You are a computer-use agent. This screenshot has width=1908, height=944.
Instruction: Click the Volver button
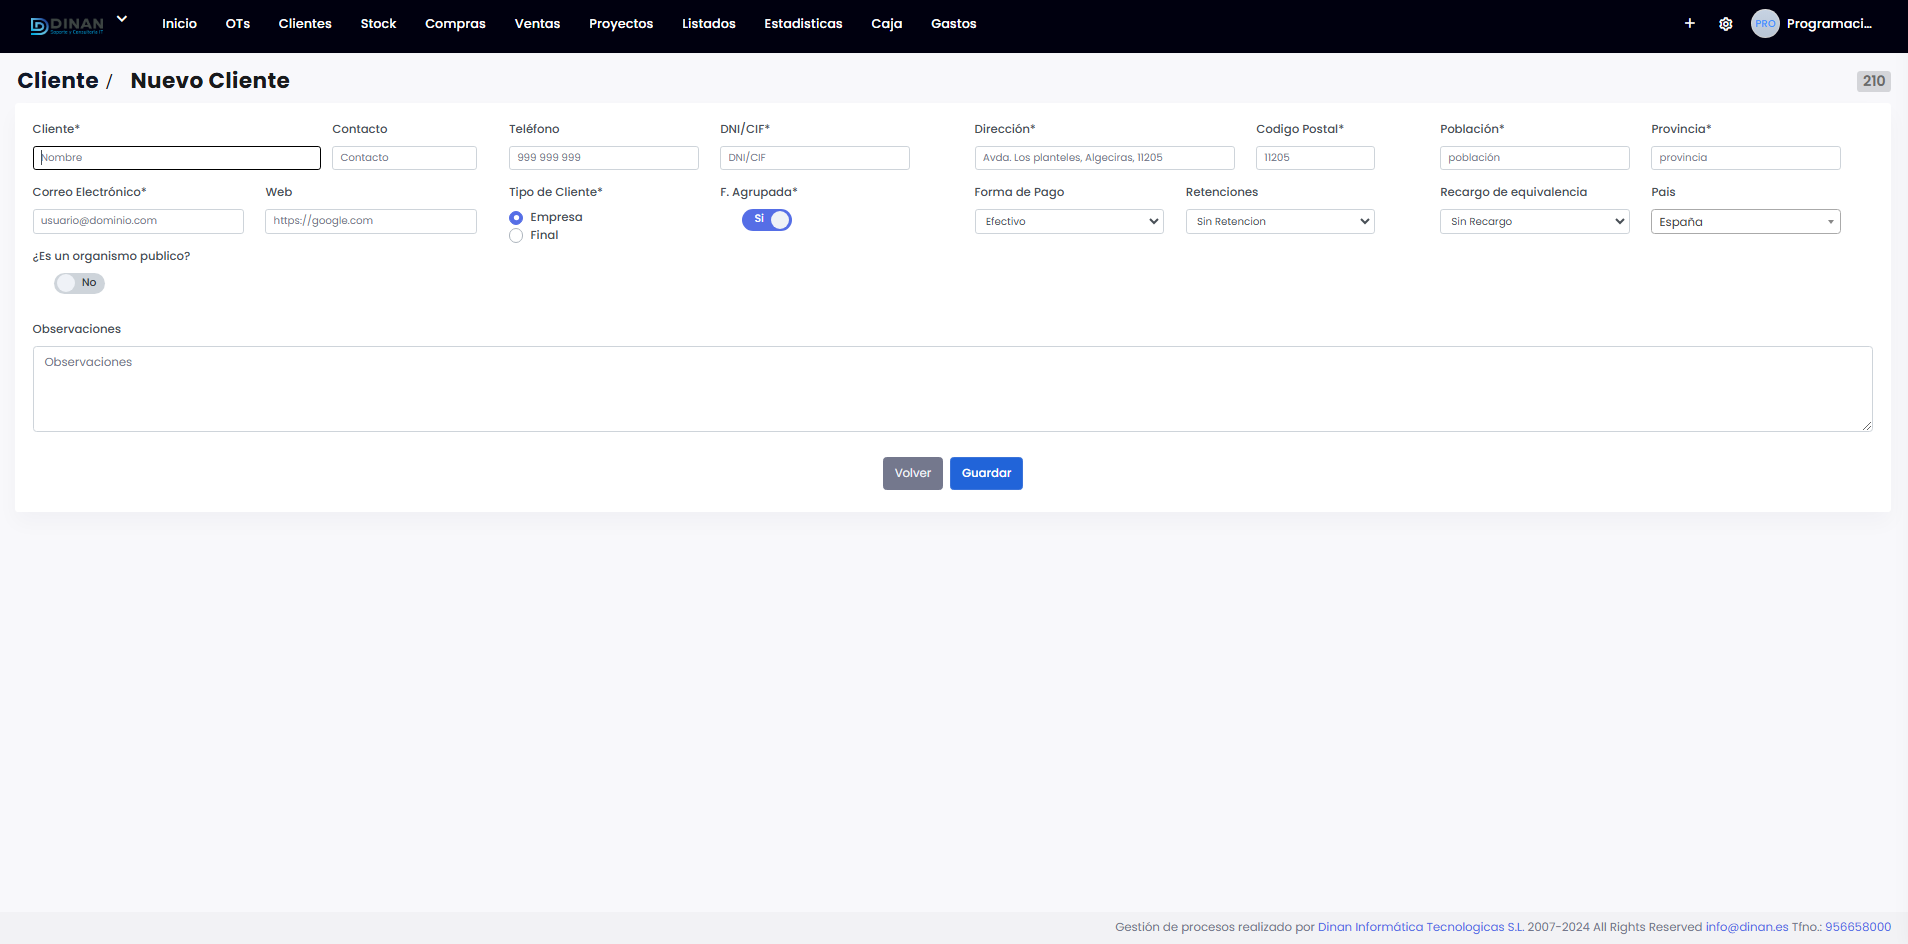[912, 473]
